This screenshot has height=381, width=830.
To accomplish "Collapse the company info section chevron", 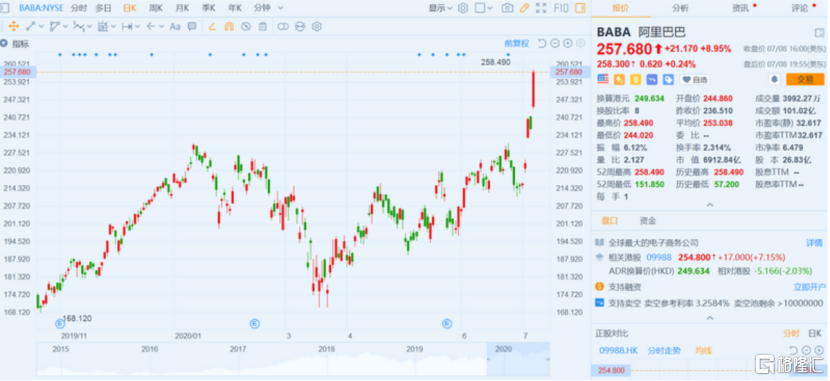I will [710, 318].
